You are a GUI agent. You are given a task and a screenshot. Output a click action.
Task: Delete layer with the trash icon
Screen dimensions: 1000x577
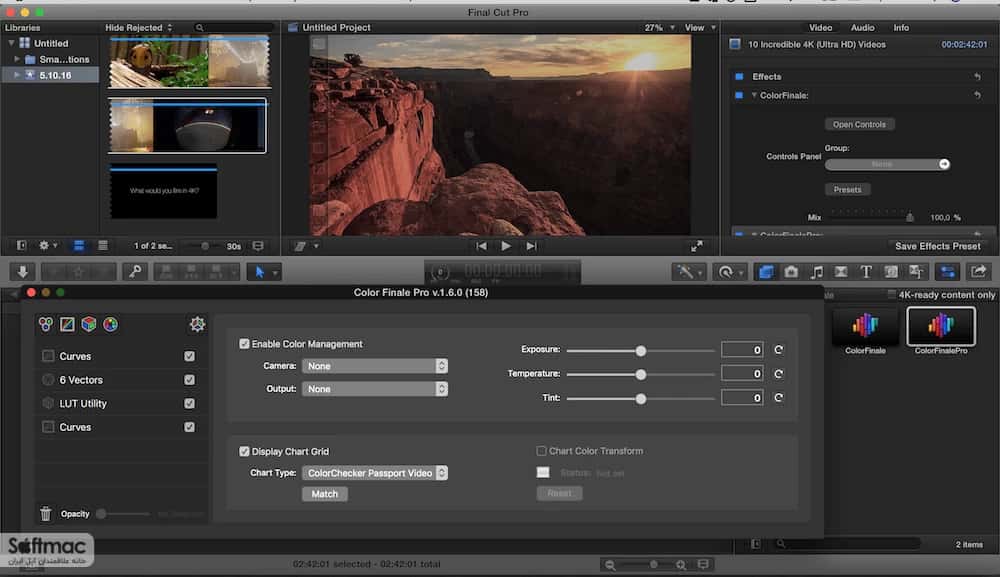(x=45, y=514)
